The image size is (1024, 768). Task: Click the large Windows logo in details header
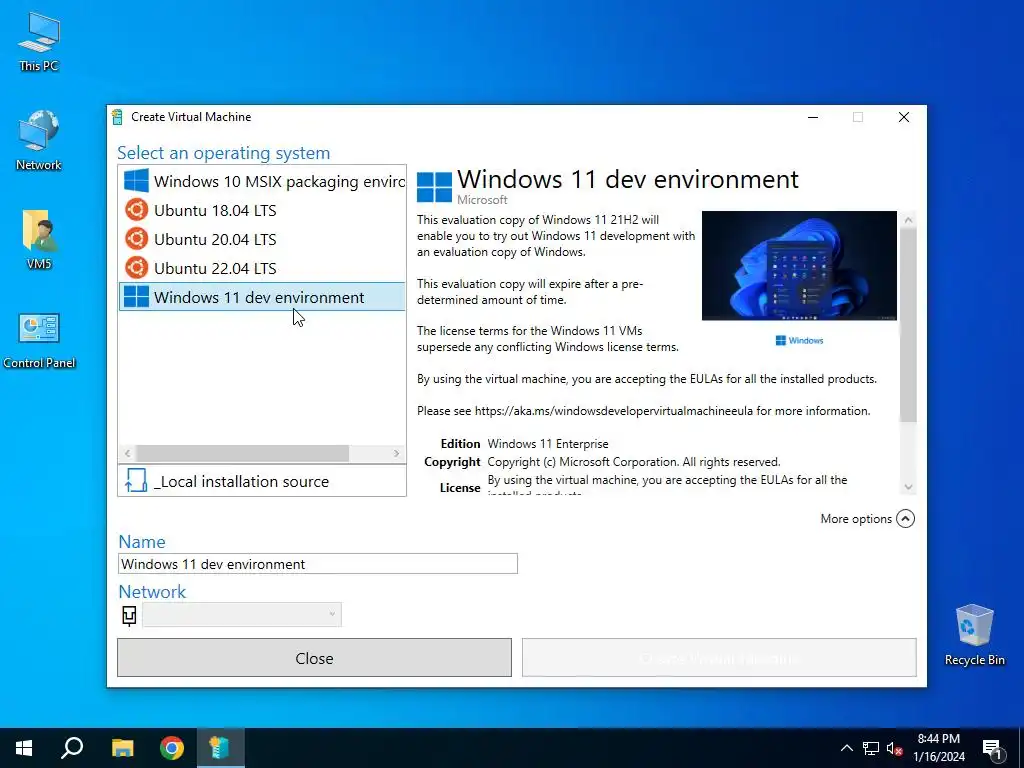click(x=434, y=187)
